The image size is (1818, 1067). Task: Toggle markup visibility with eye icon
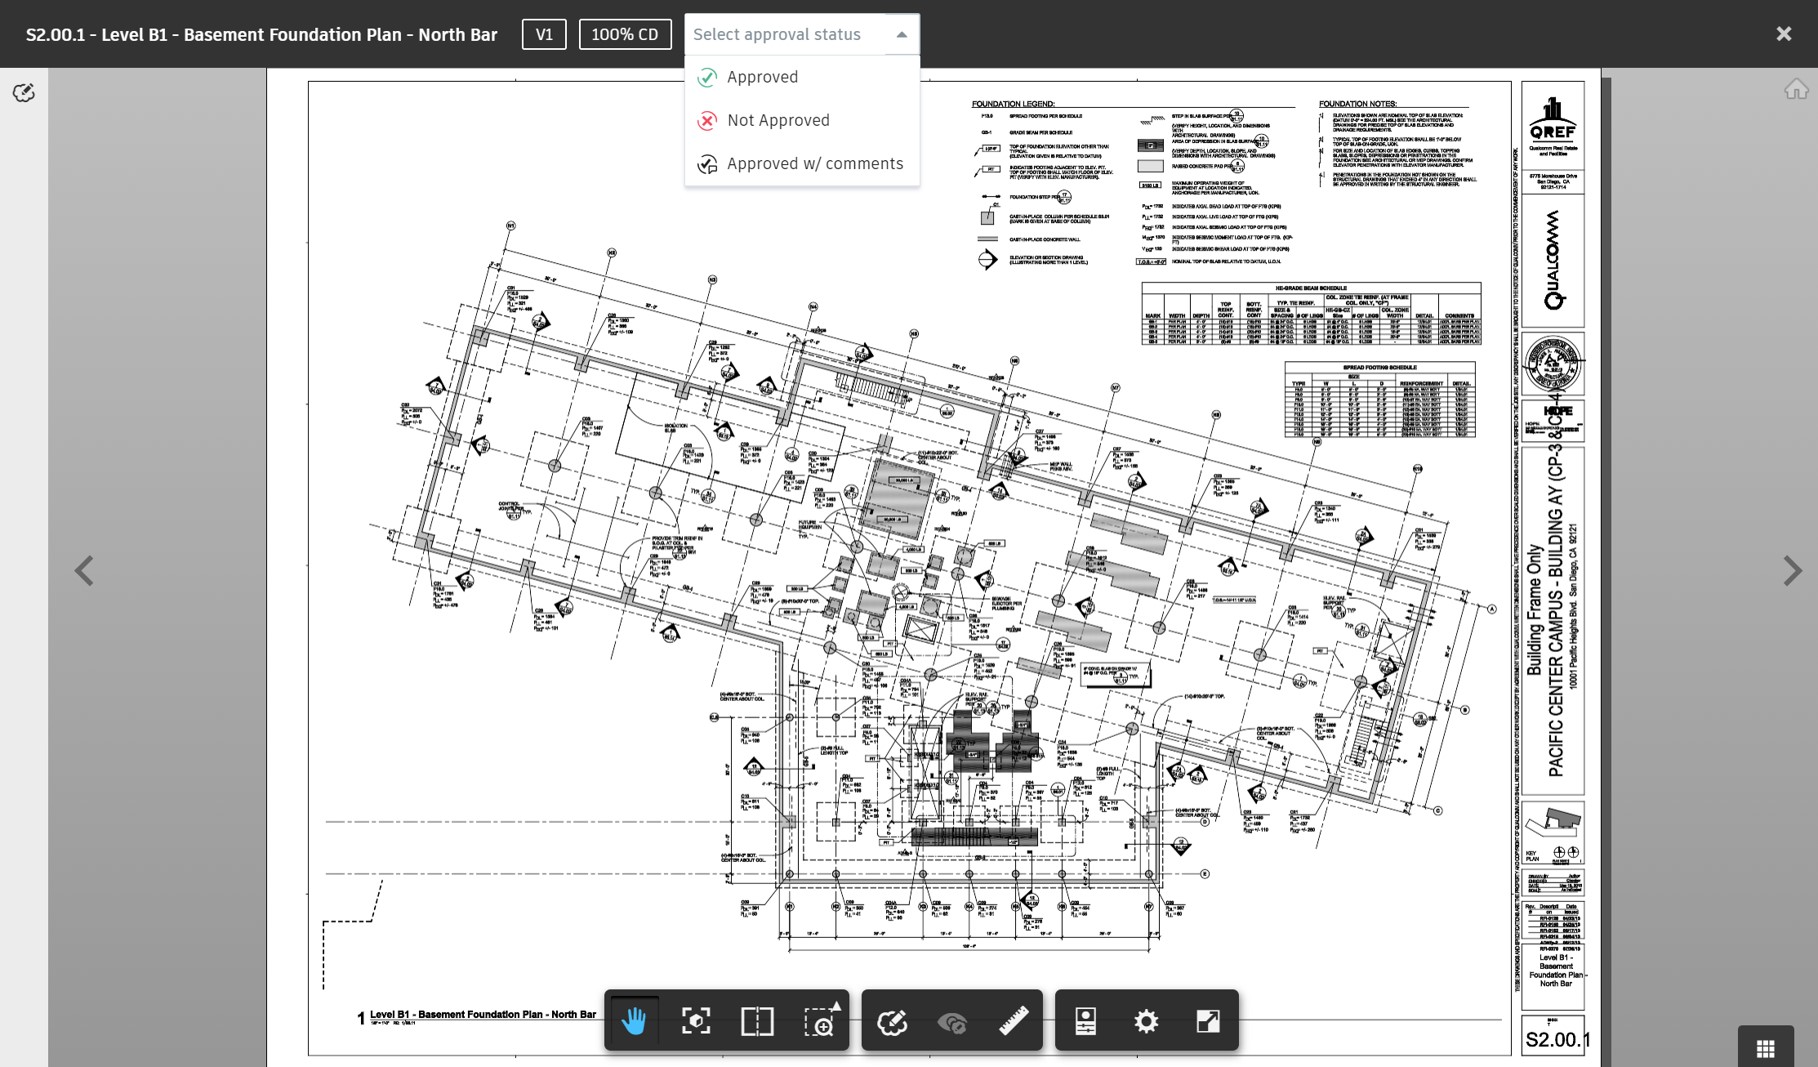coord(952,1021)
